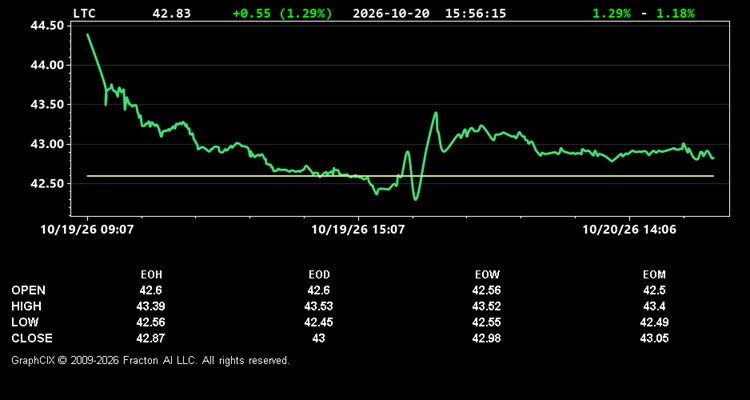Click the 1.29% - 1.18% range text
Image resolution: width=750 pixels, height=400 pixels.
coord(643,13)
